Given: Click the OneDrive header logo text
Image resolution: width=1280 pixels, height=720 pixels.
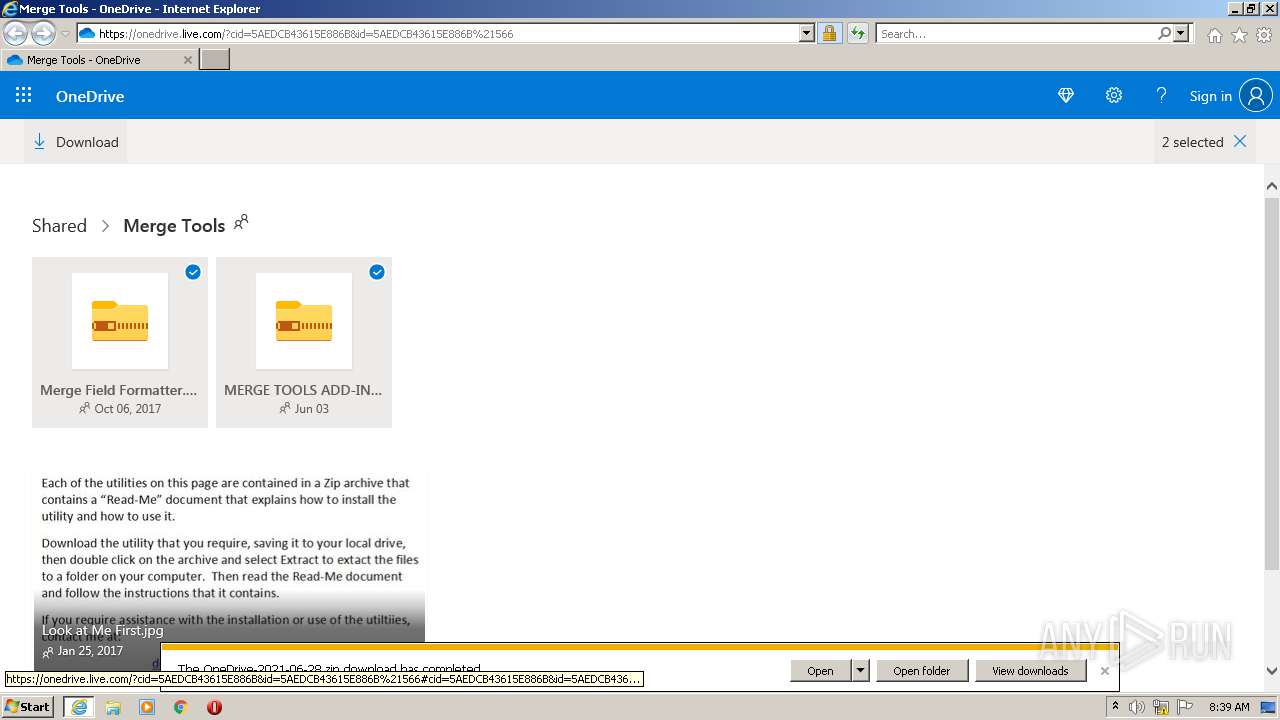Looking at the screenshot, I should click(x=90, y=96).
